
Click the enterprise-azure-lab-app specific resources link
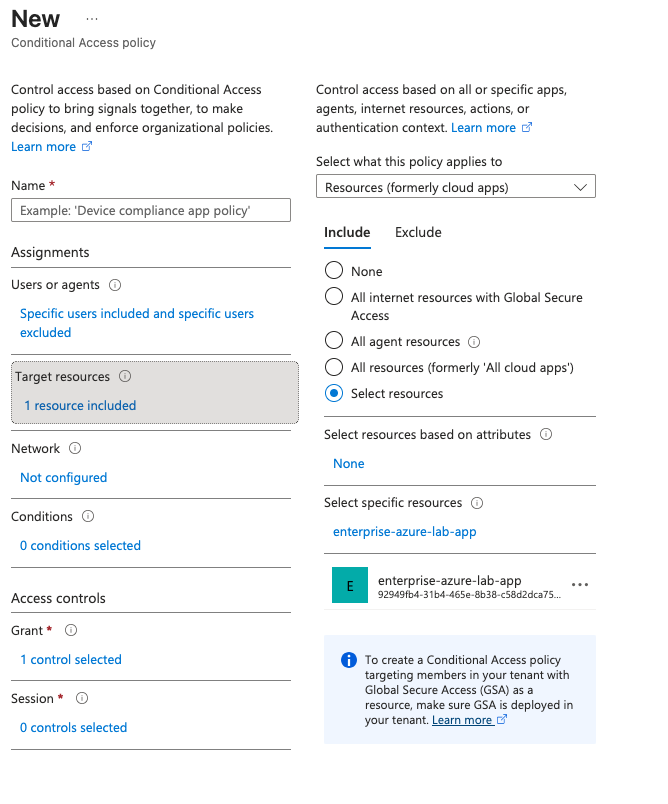[404, 532]
